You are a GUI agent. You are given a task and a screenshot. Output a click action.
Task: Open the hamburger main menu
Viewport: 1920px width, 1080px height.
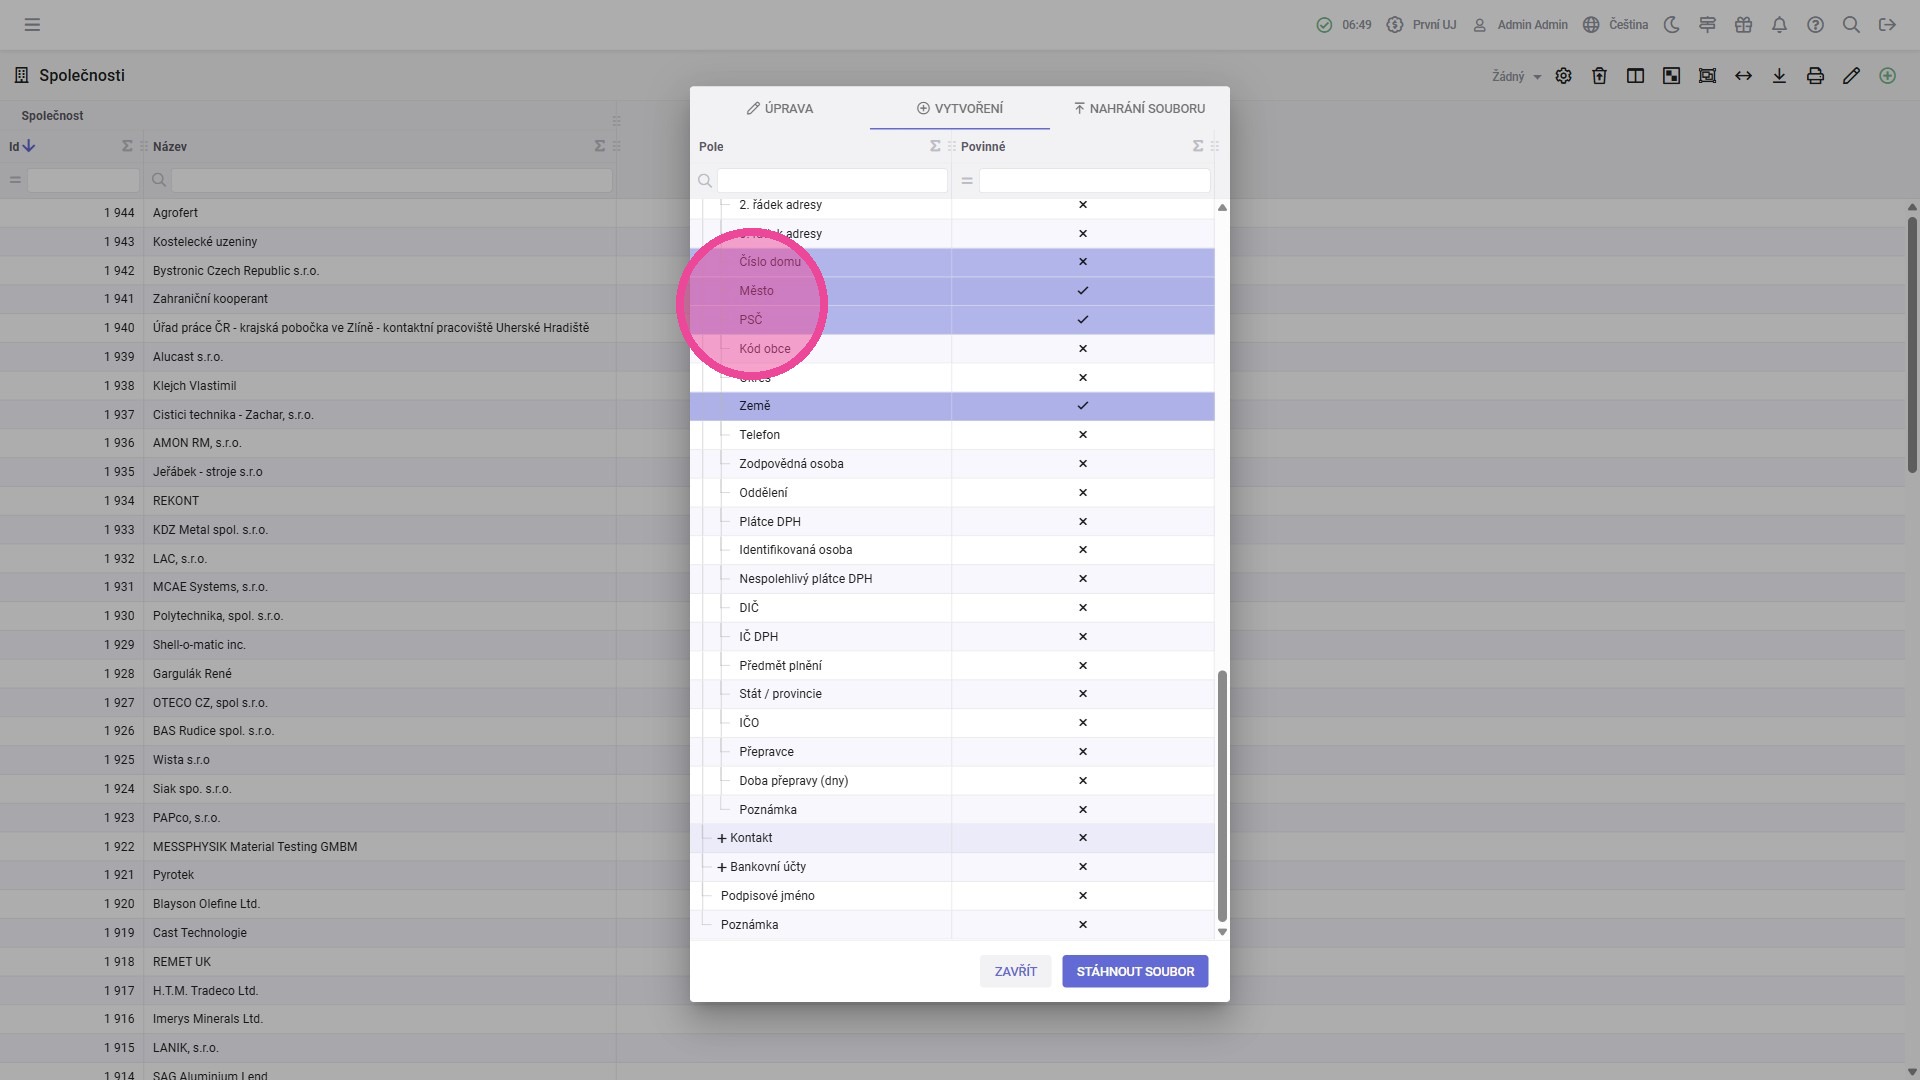pos(32,25)
